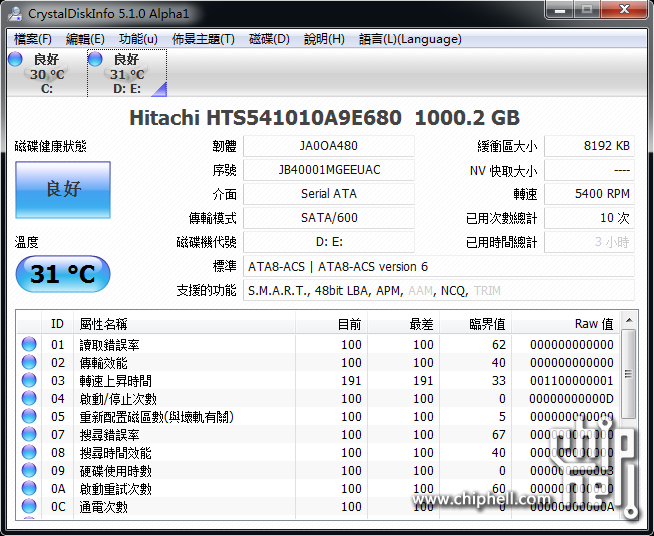Select the 搜尋時間效能 attribute row
Image resolution: width=654 pixels, height=536 pixels.
point(318,453)
